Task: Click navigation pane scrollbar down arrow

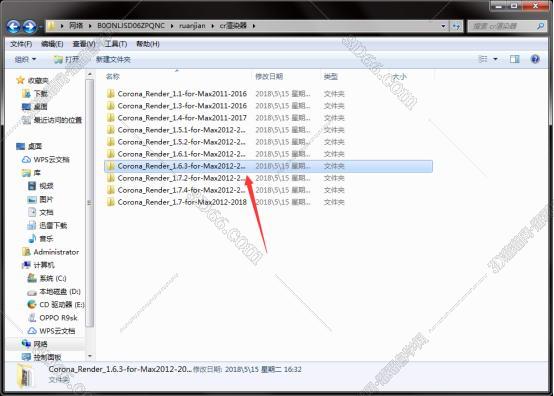Action: (90, 356)
